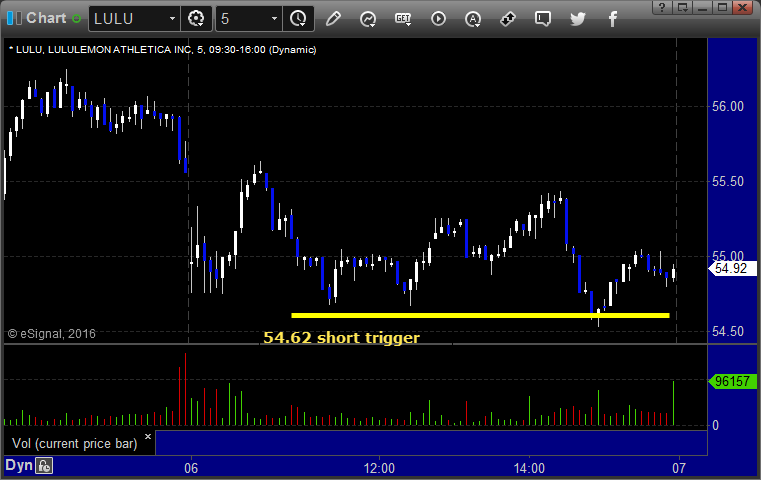Open the alerts 'A' icon menu

(x=473, y=19)
